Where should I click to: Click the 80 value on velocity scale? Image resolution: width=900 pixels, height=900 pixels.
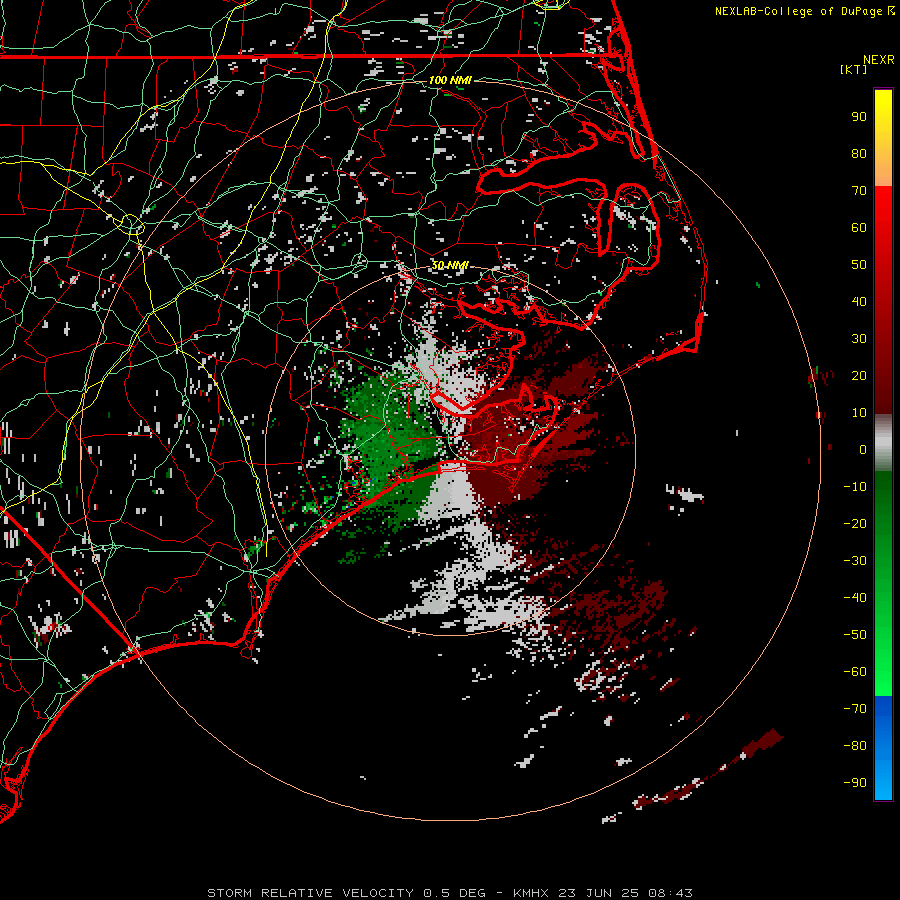tap(859, 154)
